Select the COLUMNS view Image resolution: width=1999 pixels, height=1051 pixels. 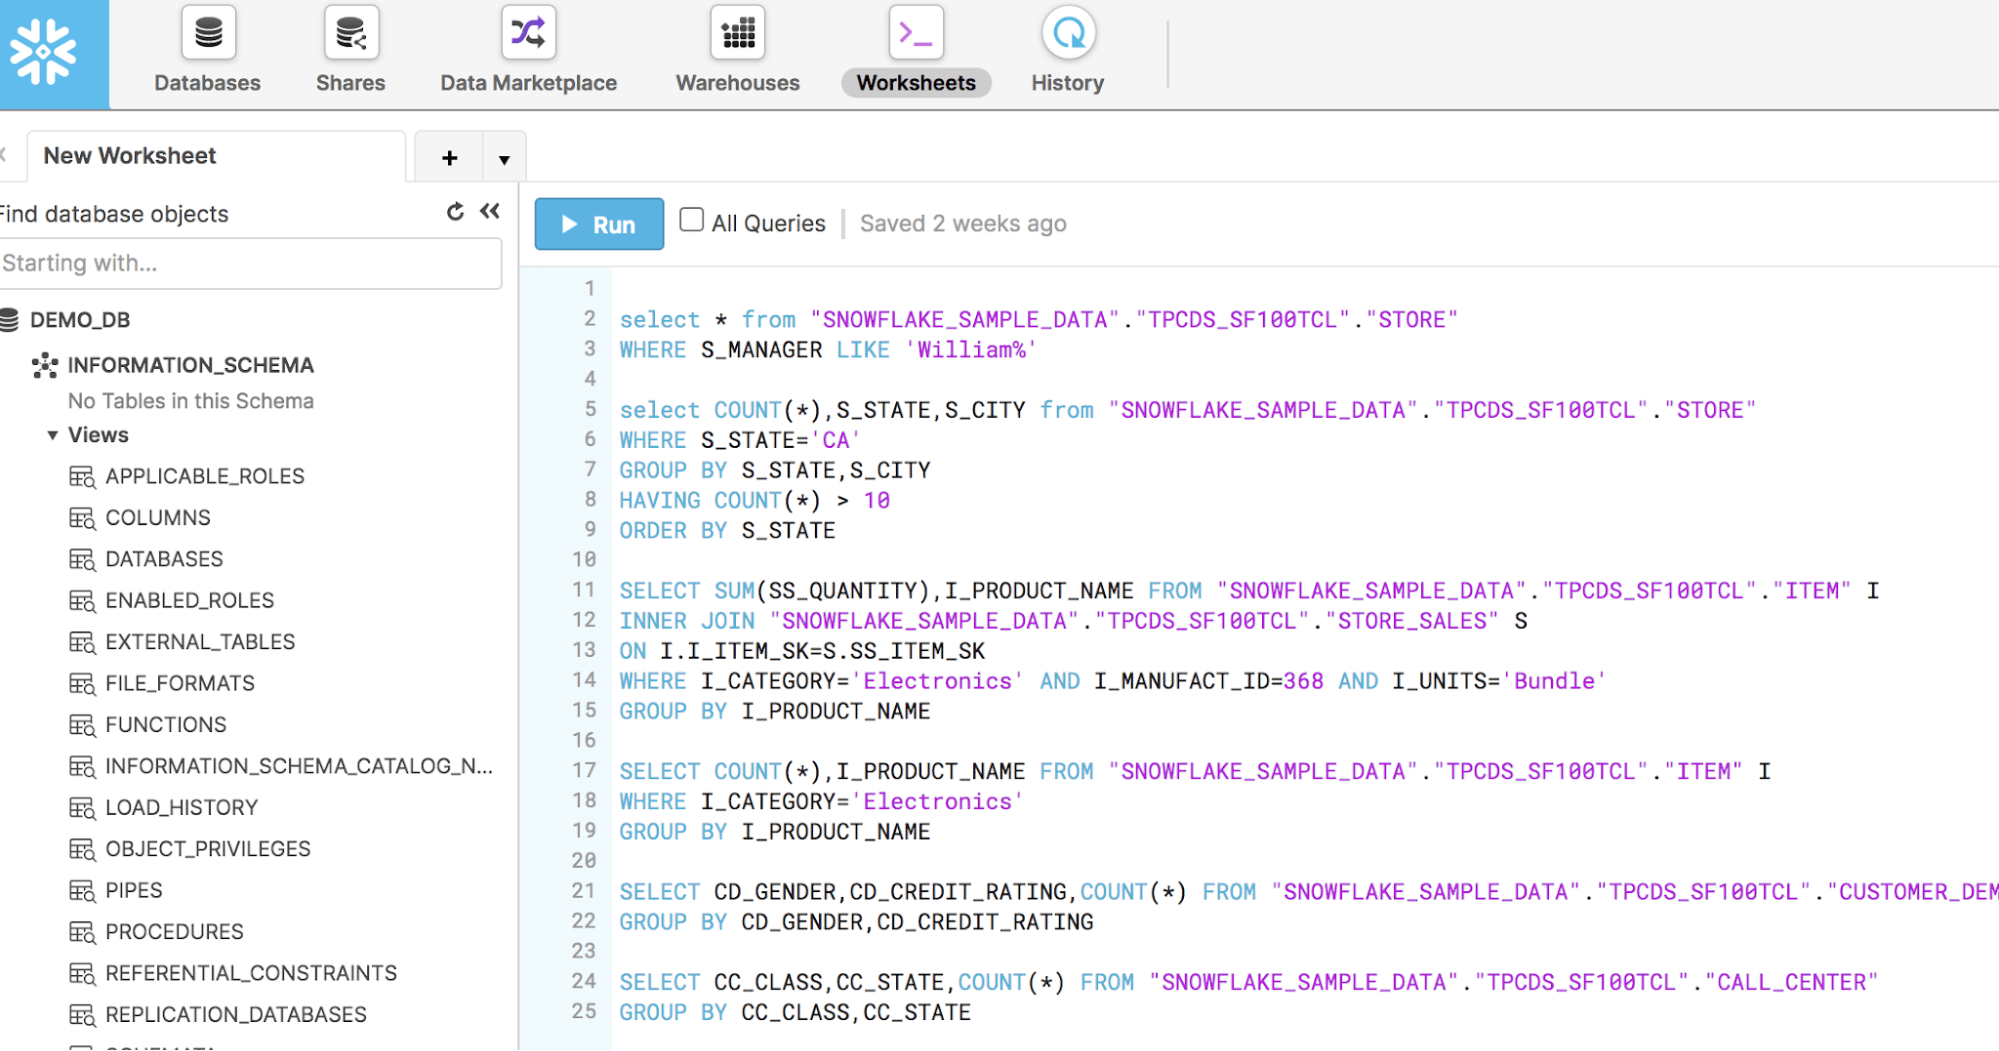click(158, 518)
